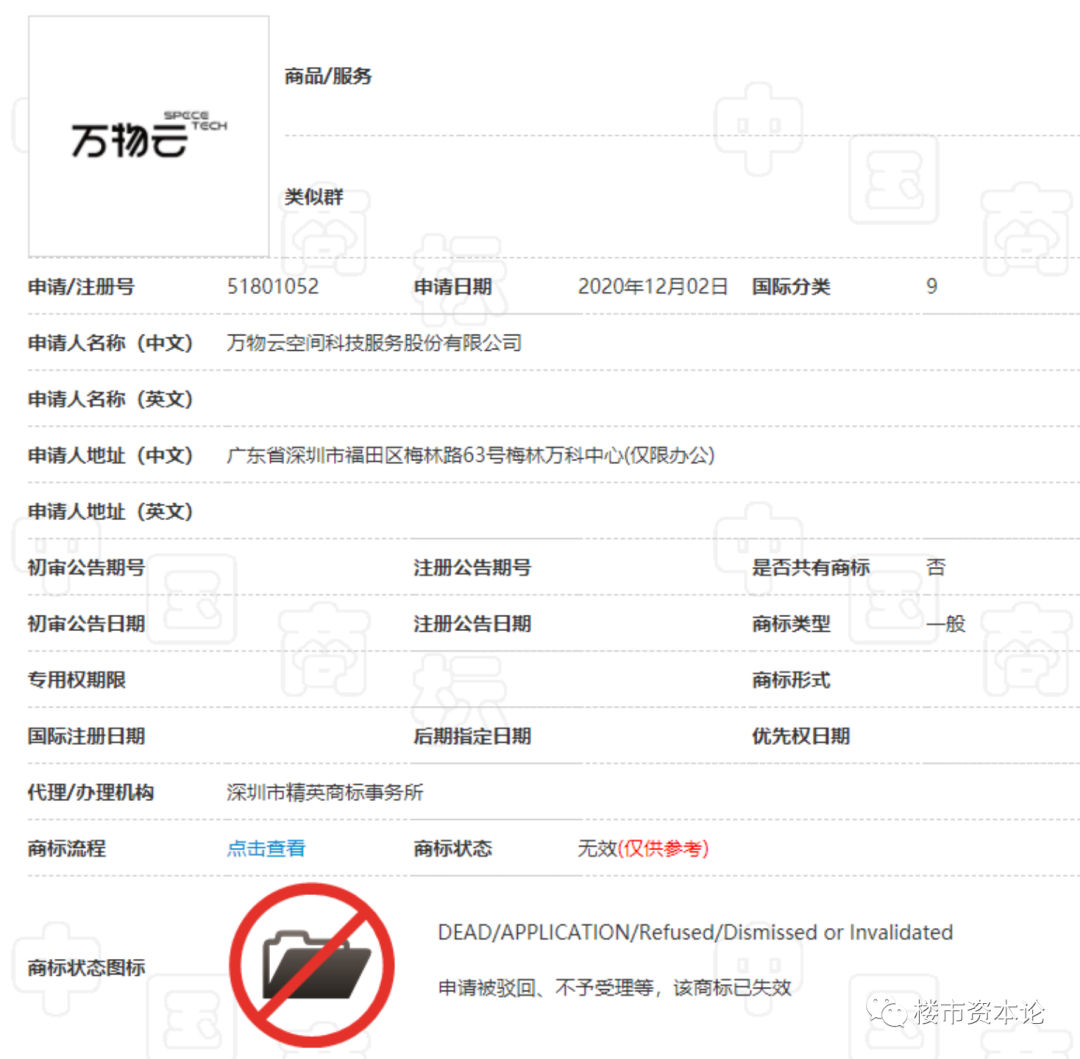Screen dimensions: 1080x1059
Task: Click the 商标类型 label
Action: [791, 624]
